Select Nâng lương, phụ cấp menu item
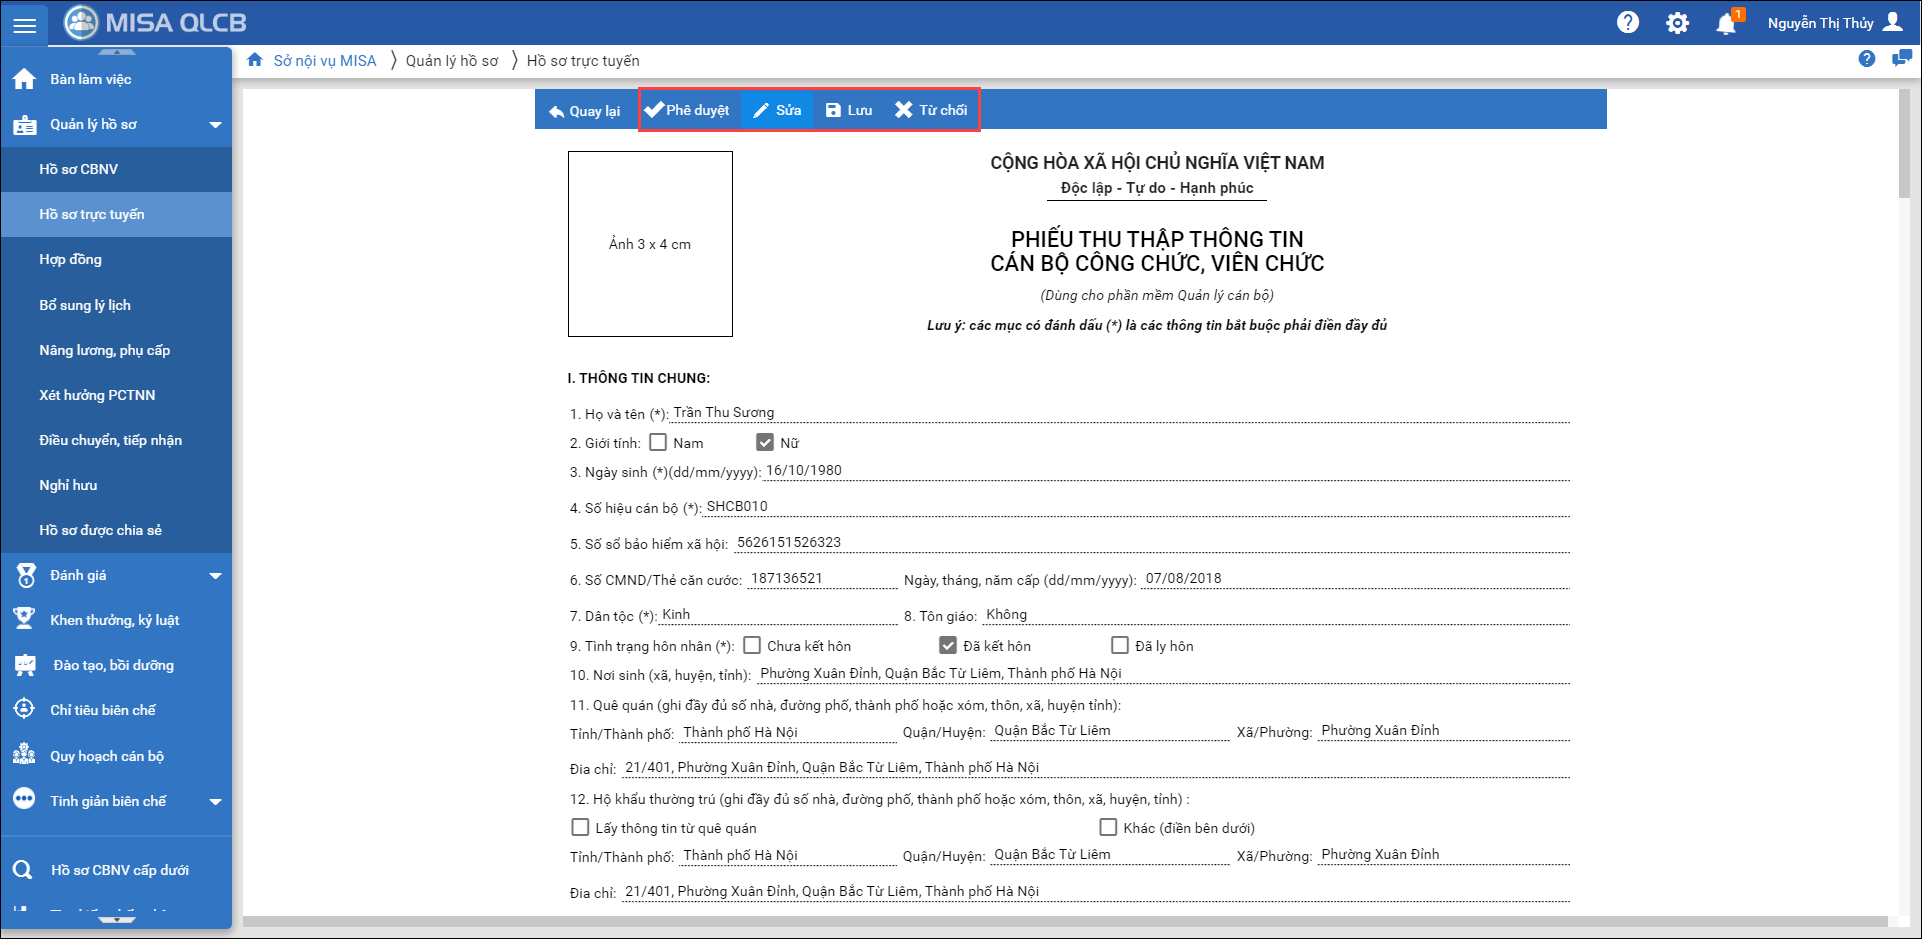Screen dimensions: 1922x939 (104, 350)
